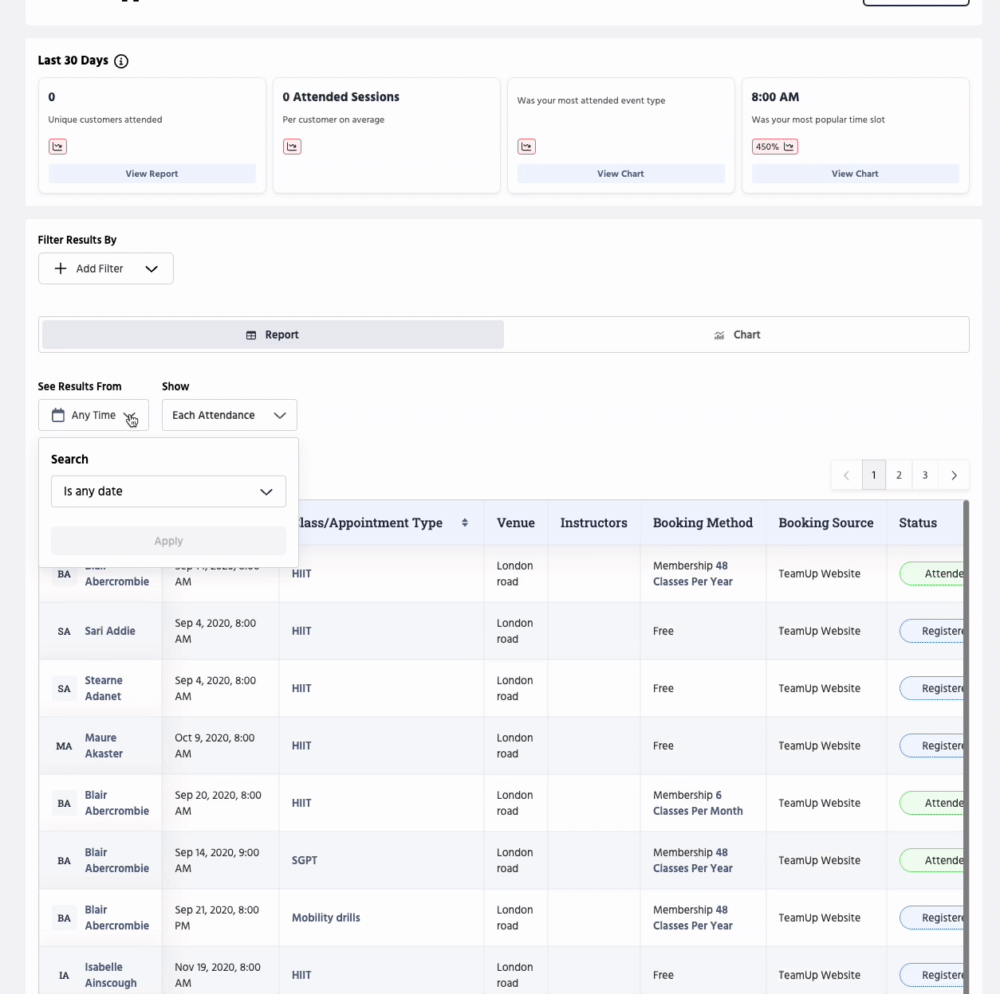This screenshot has height=994, width=1000.
Task: Click View Chart under 8:00 AM time slot
Action: [855, 174]
